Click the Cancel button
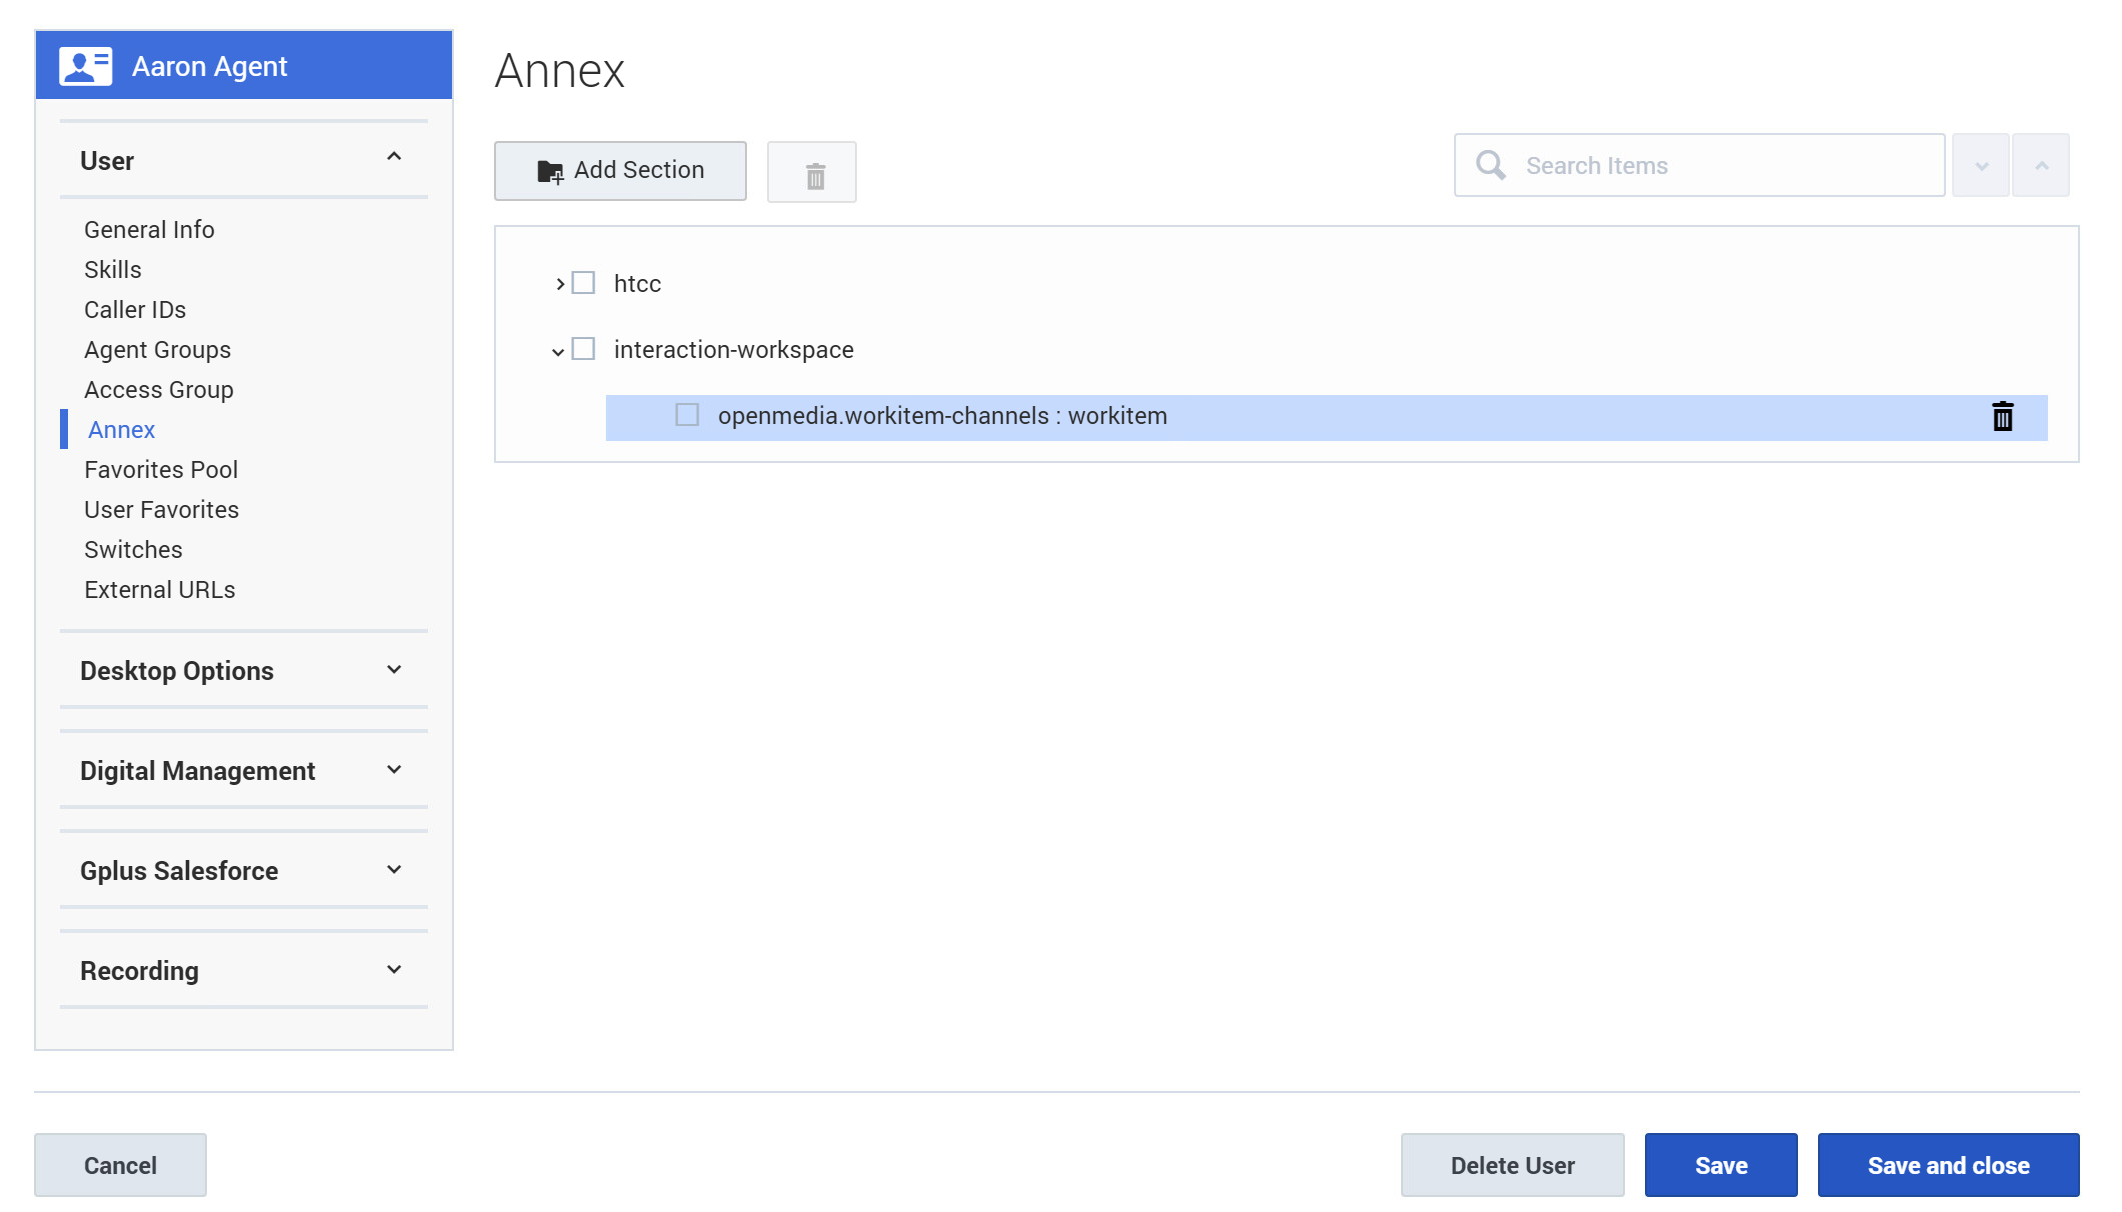2122x1212 pixels. (x=120, y=1165)
